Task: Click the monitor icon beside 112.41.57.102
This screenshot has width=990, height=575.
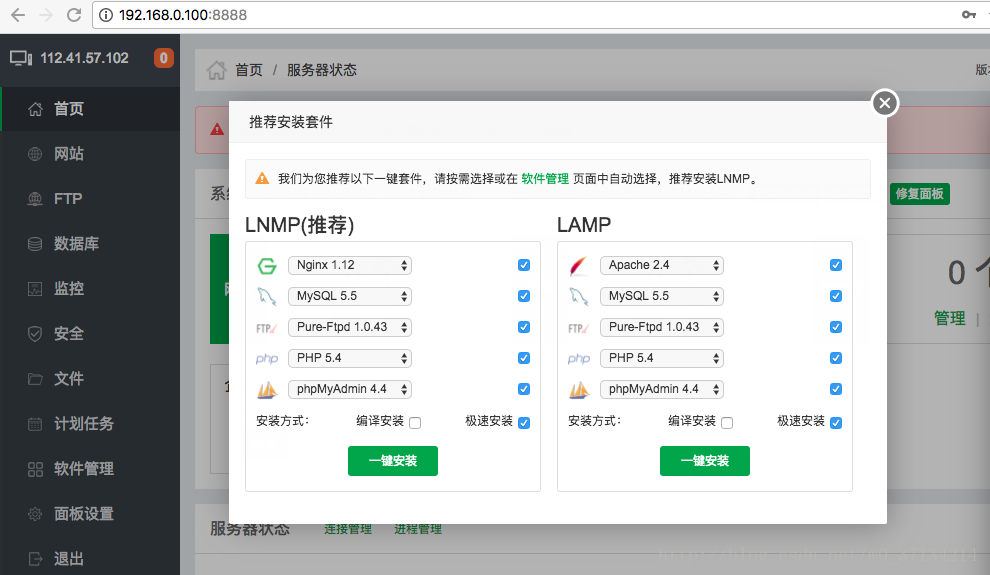Action: pos(21,59)
